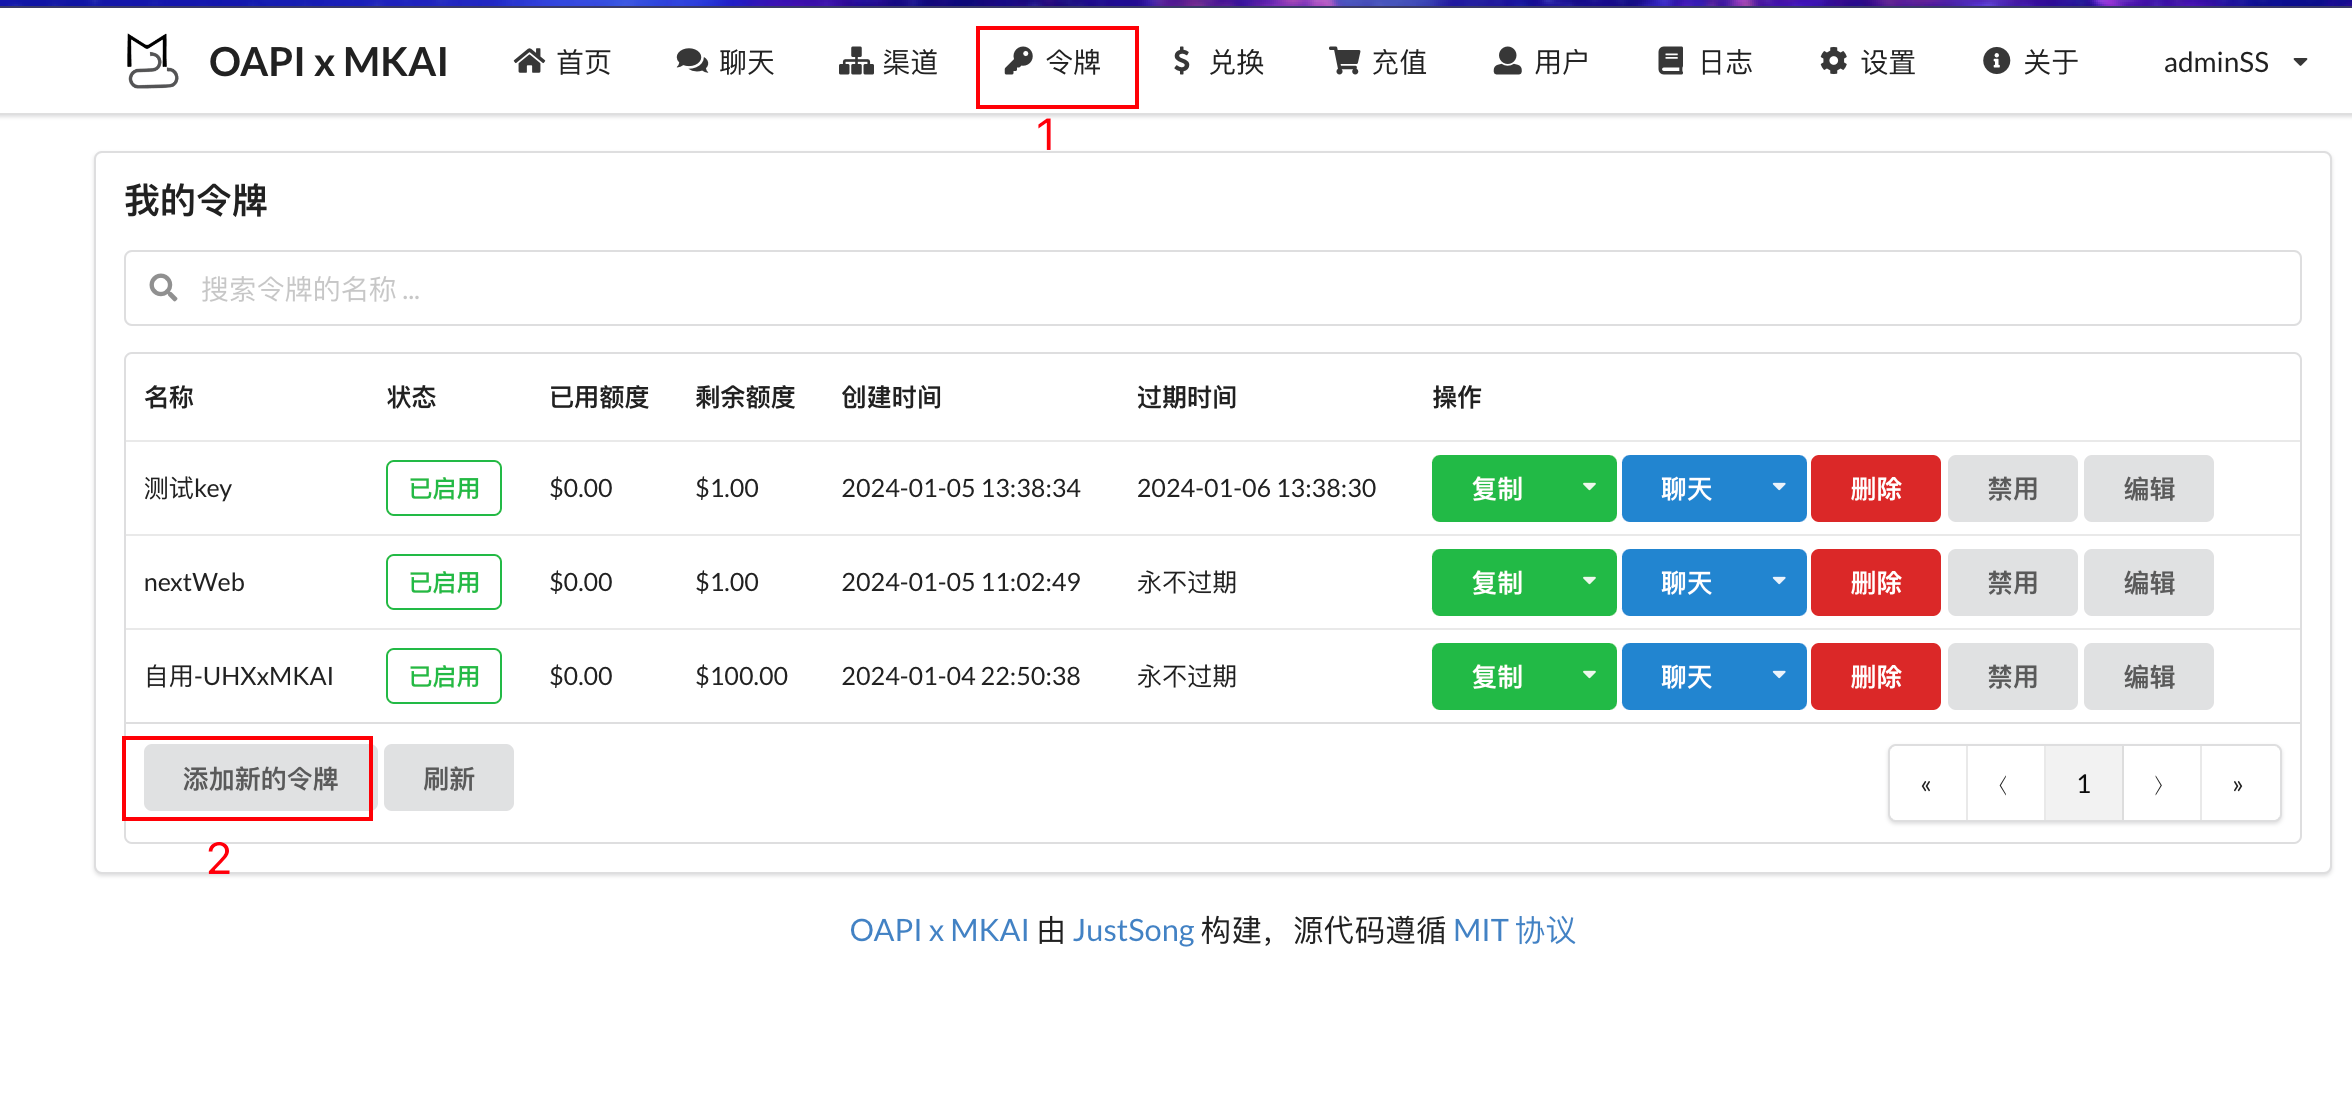
Task: Click the 名称 column header
Action: [169, 397]
